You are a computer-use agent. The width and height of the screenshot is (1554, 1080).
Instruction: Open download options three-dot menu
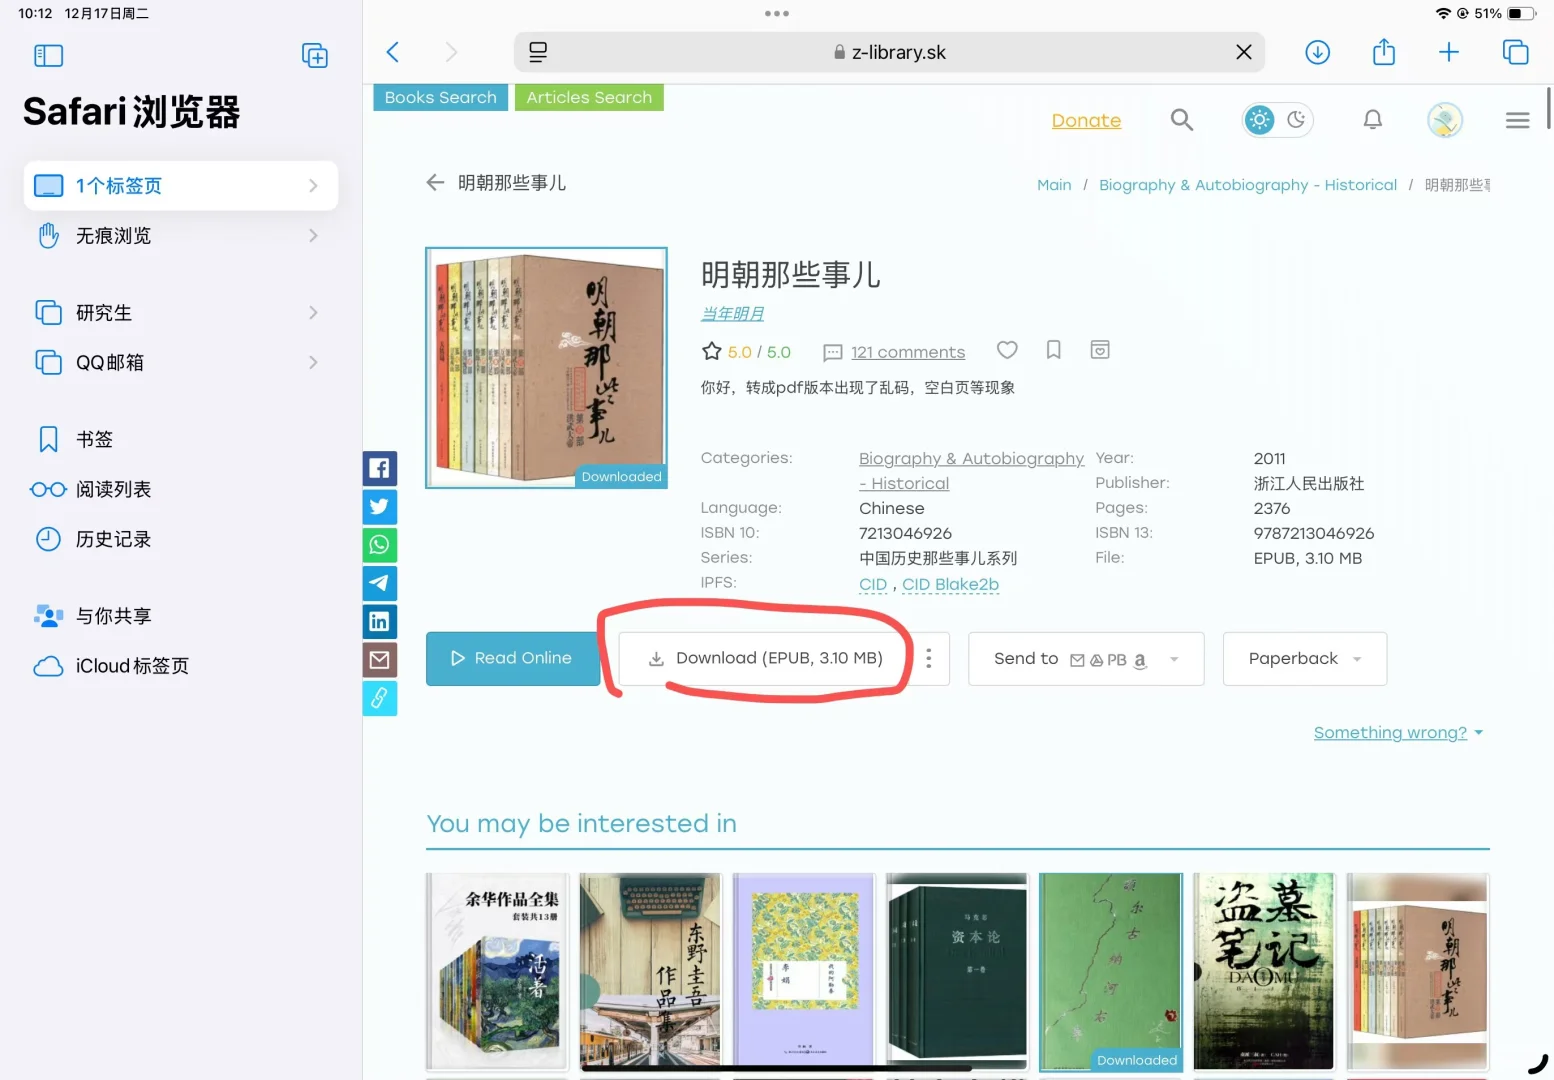click(929, 658)
